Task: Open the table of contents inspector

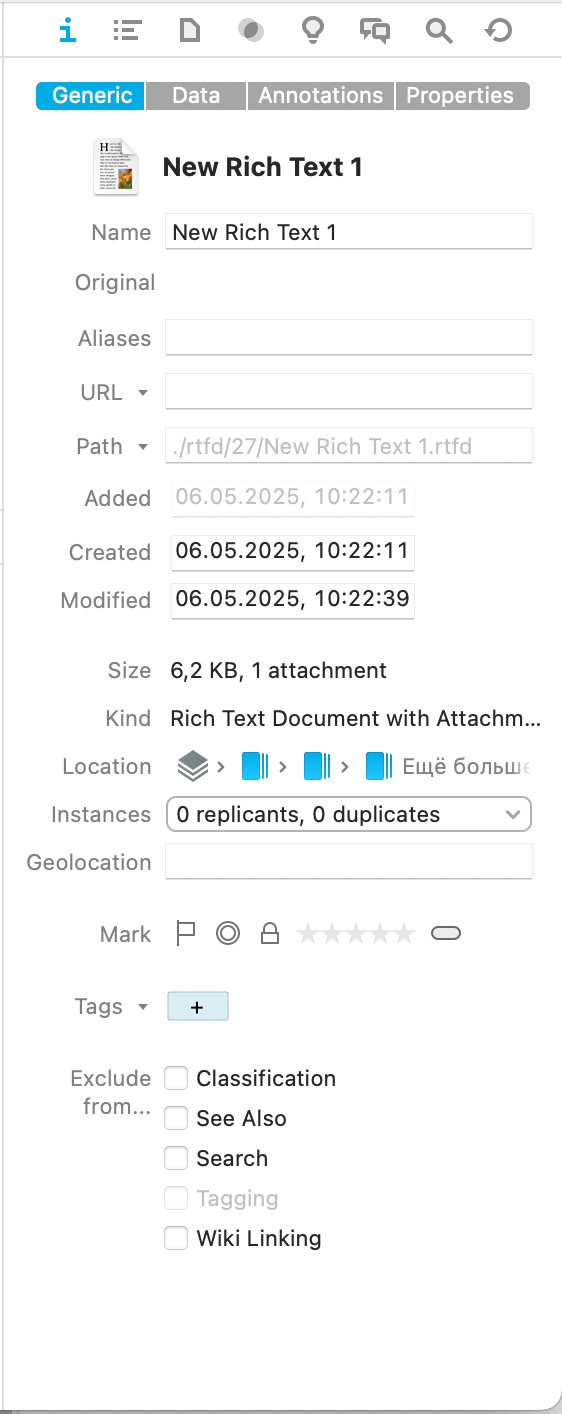Action: [x=126, y=31]
